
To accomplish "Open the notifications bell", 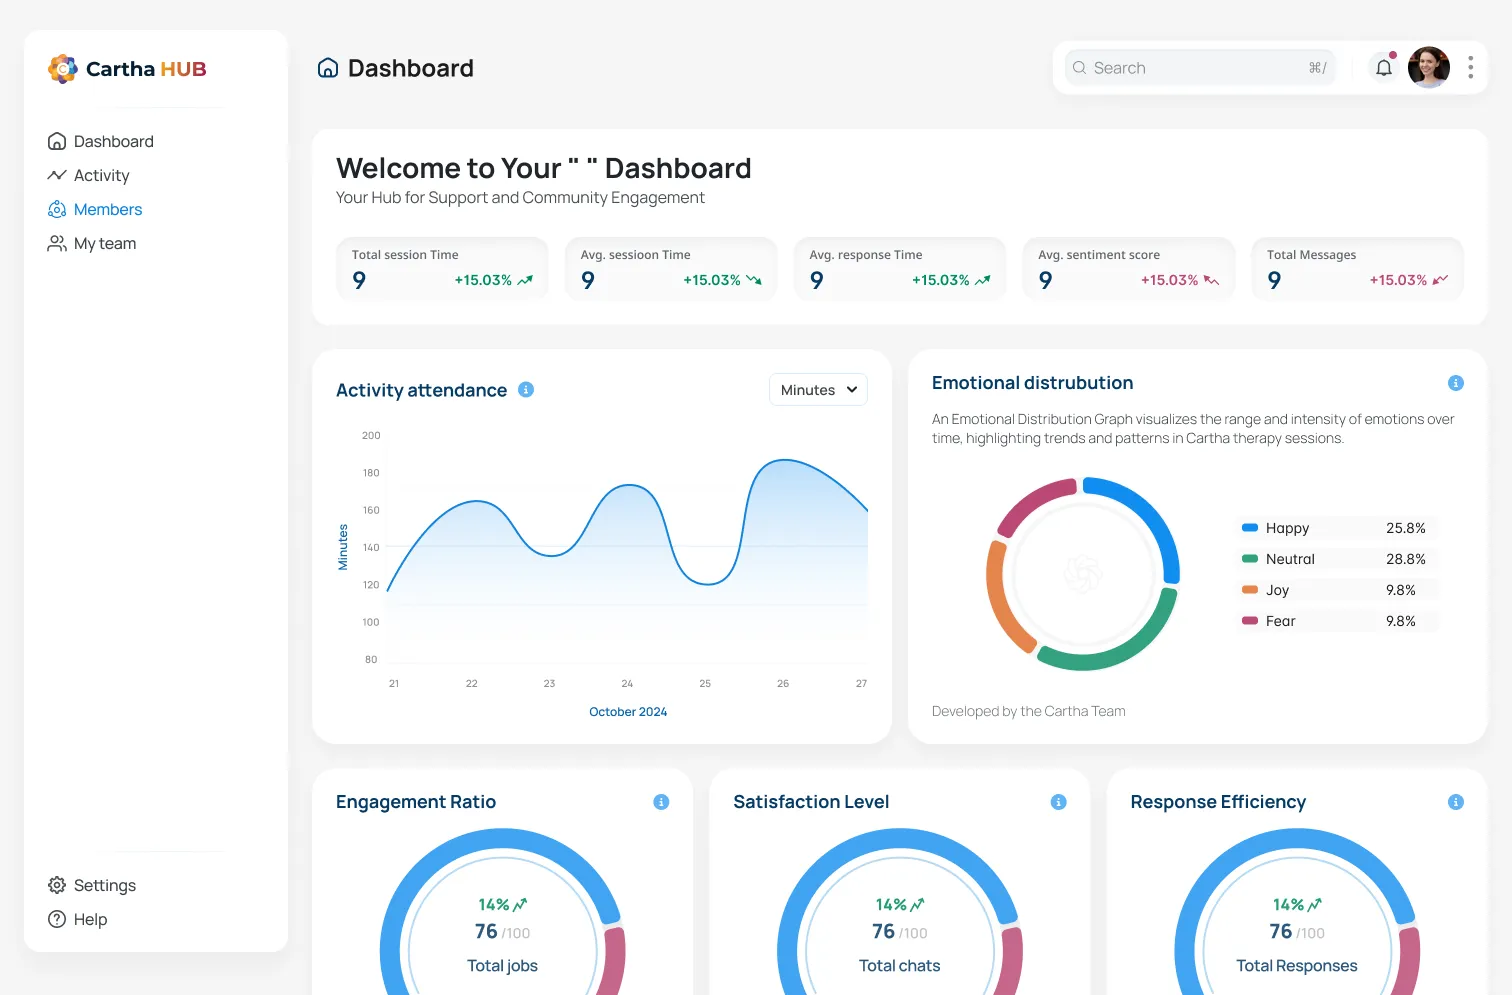I will pos(1384,68).
